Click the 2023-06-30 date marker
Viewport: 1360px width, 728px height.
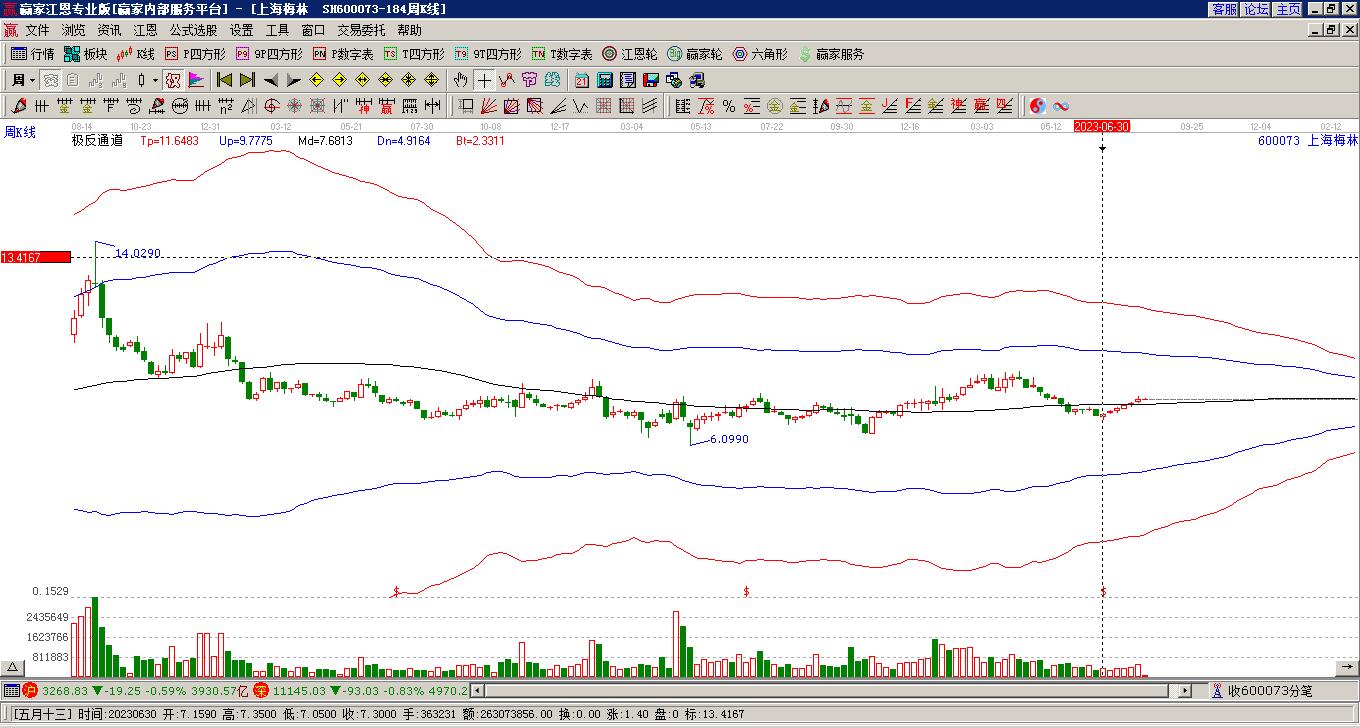[x=1102, y=127]
